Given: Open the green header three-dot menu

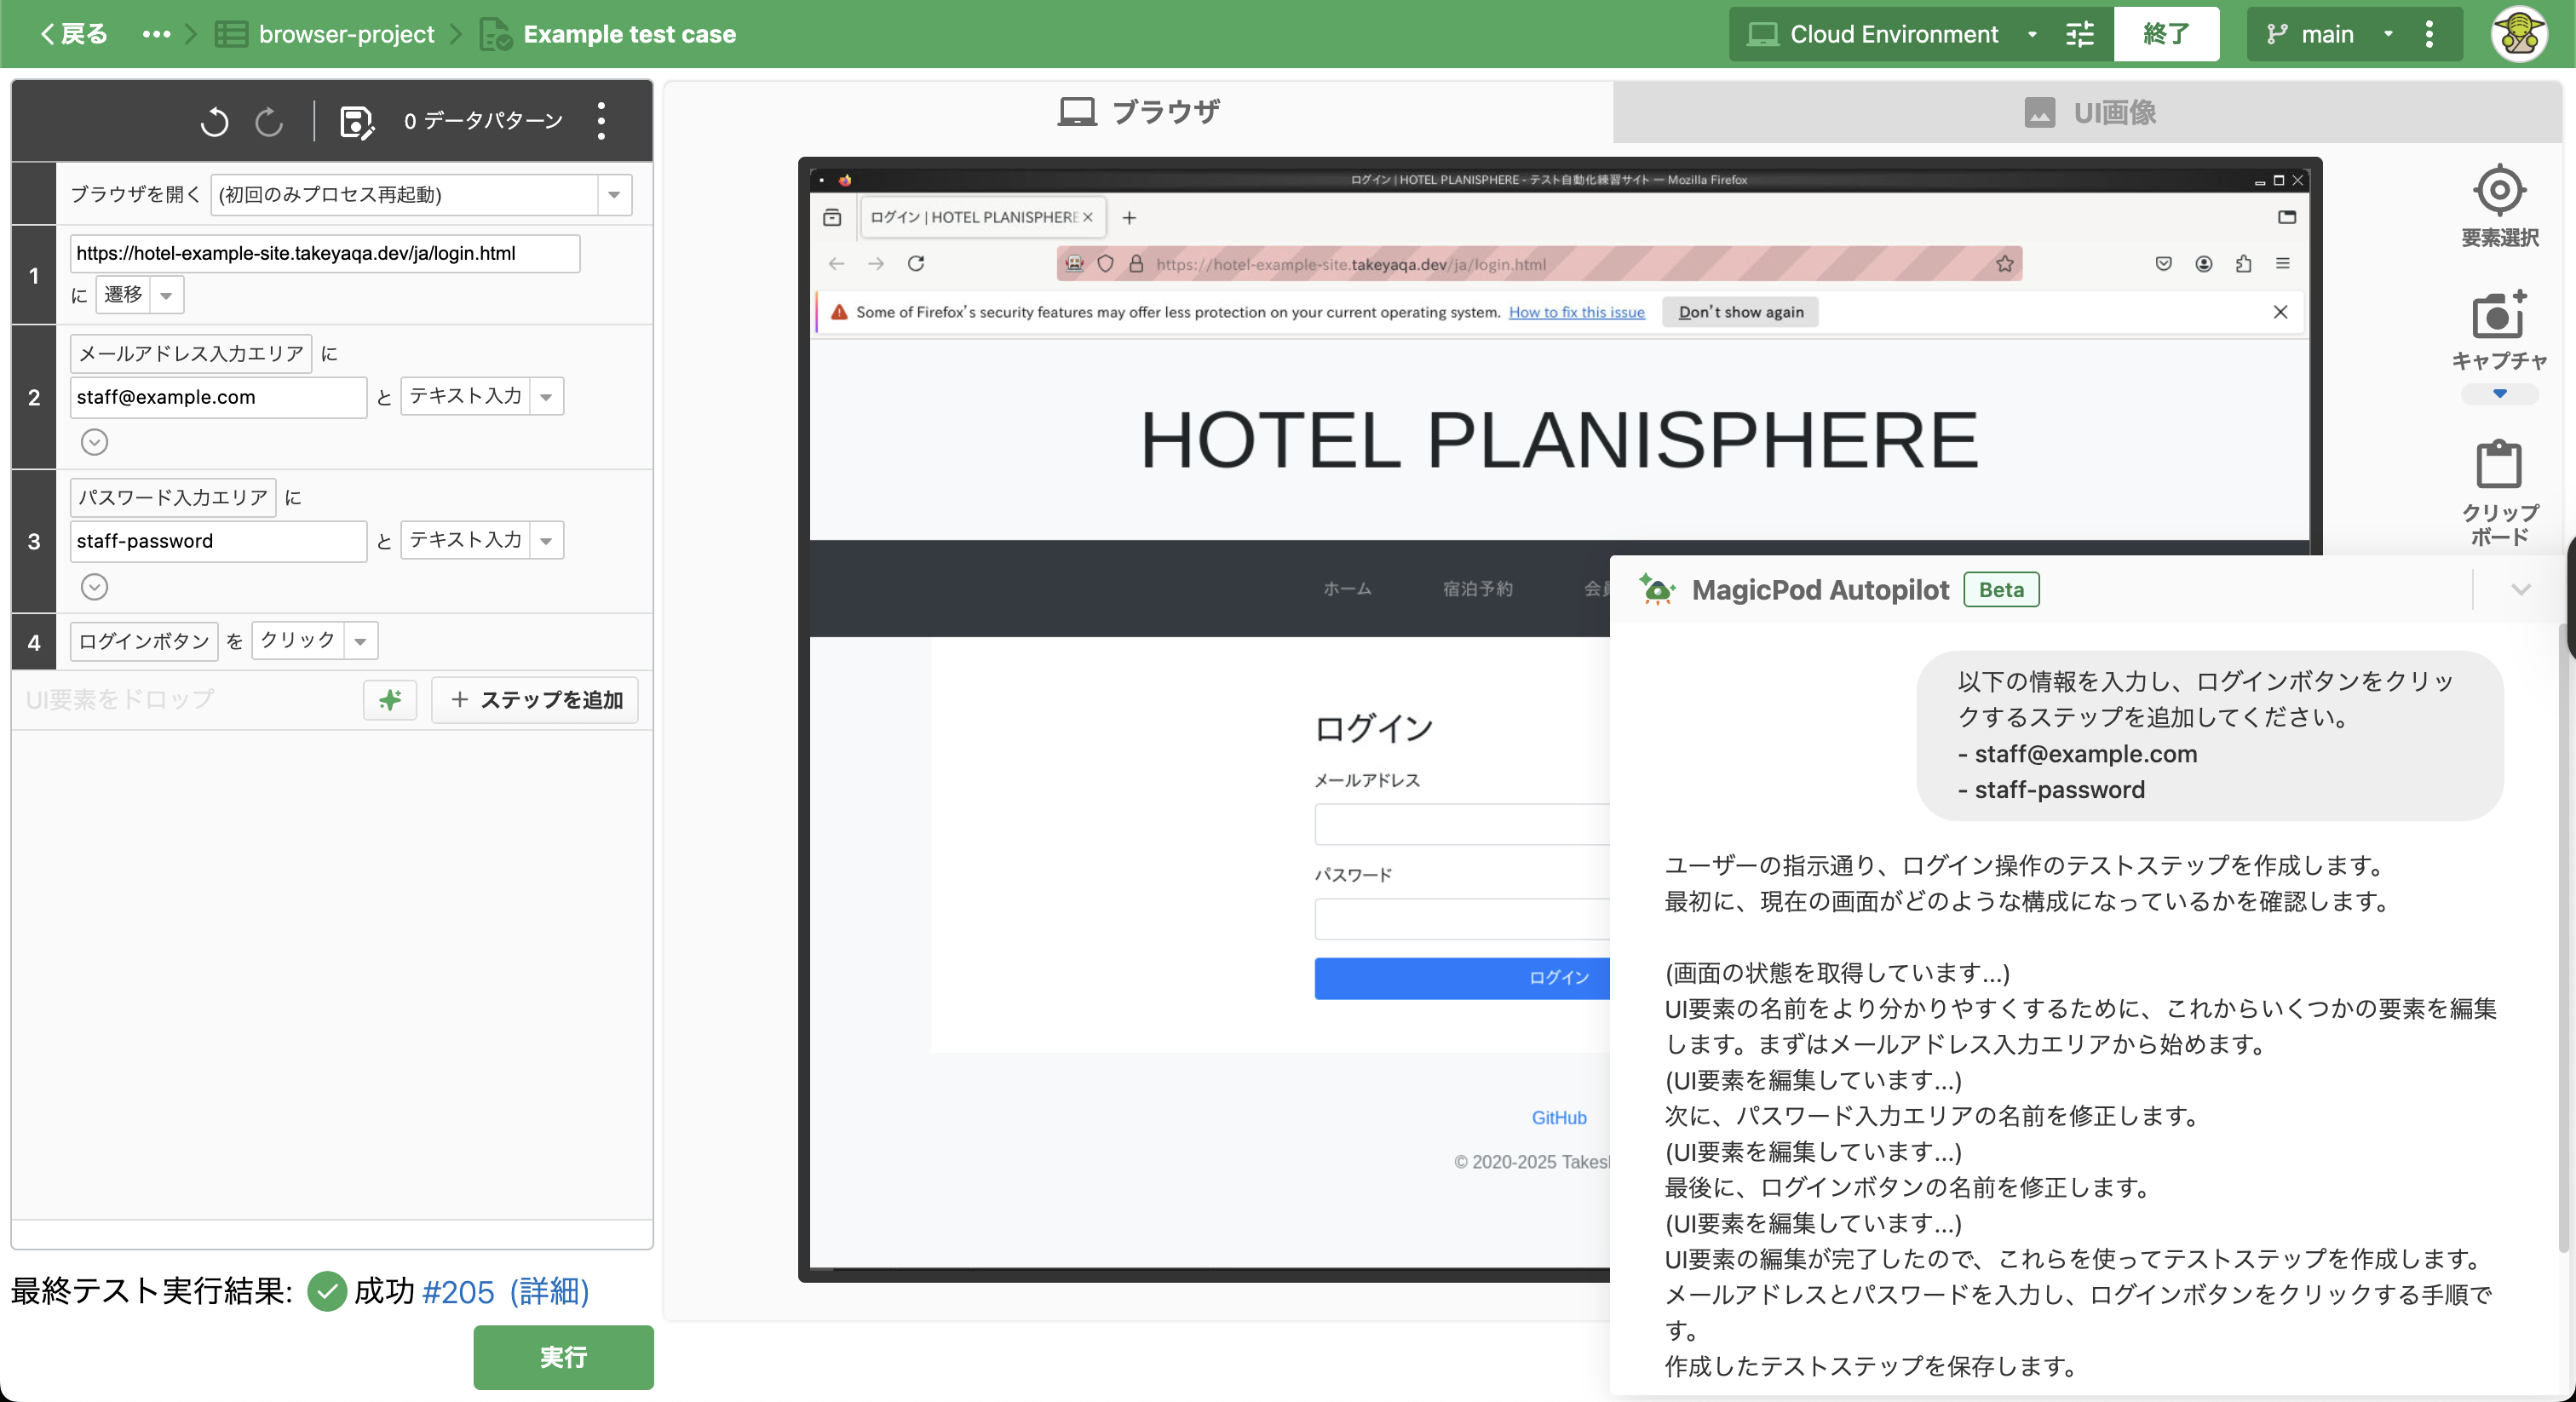Looking at the screenshot, I should (x=2429, y=34).
